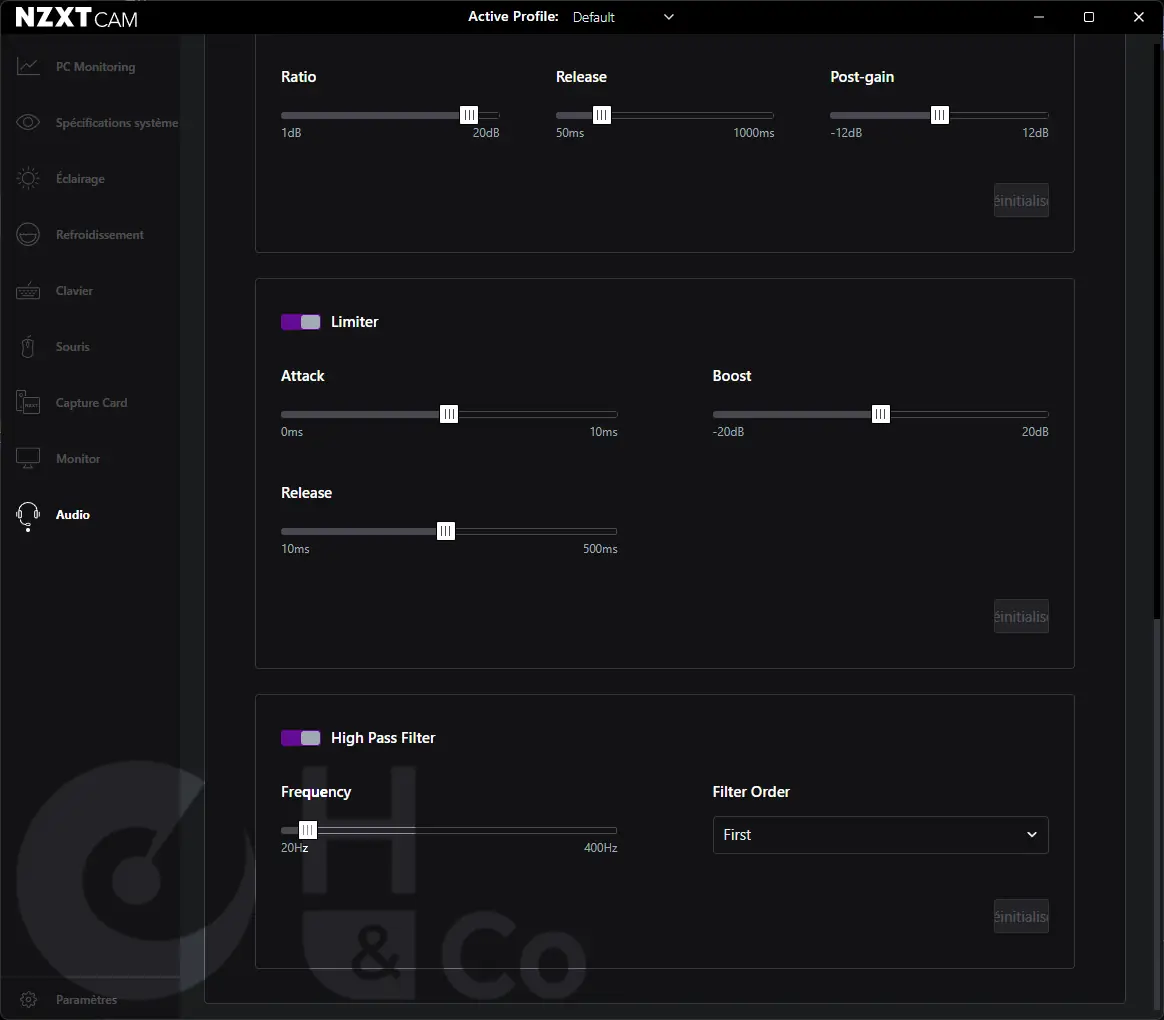1164x1020 pixels.
Task: Click the Limiter Release slider handle
Action: [x=445, y=532]
